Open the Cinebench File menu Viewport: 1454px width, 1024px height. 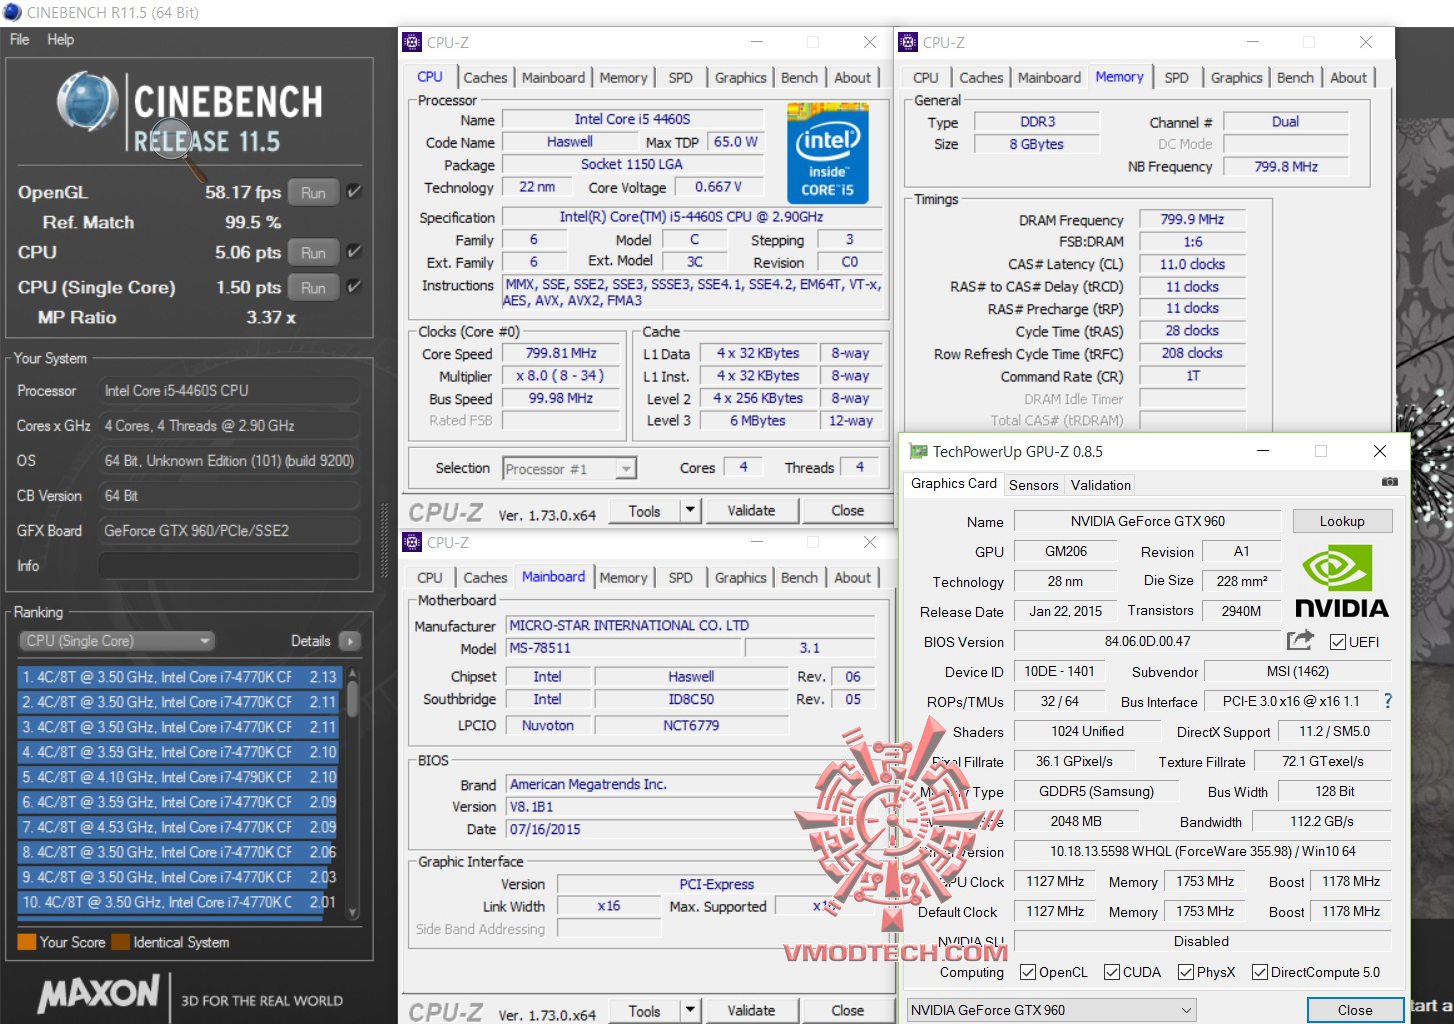(19, 39)
